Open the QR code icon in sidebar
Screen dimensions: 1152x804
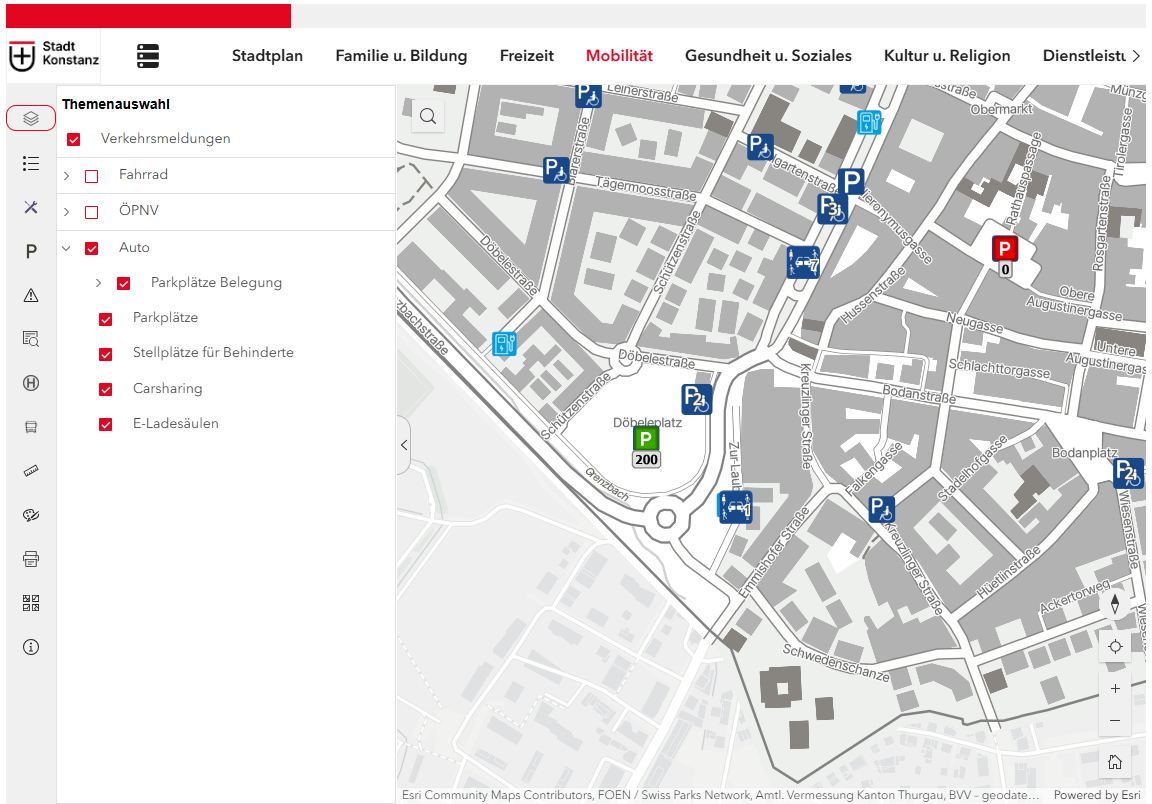tap(30, 602)
